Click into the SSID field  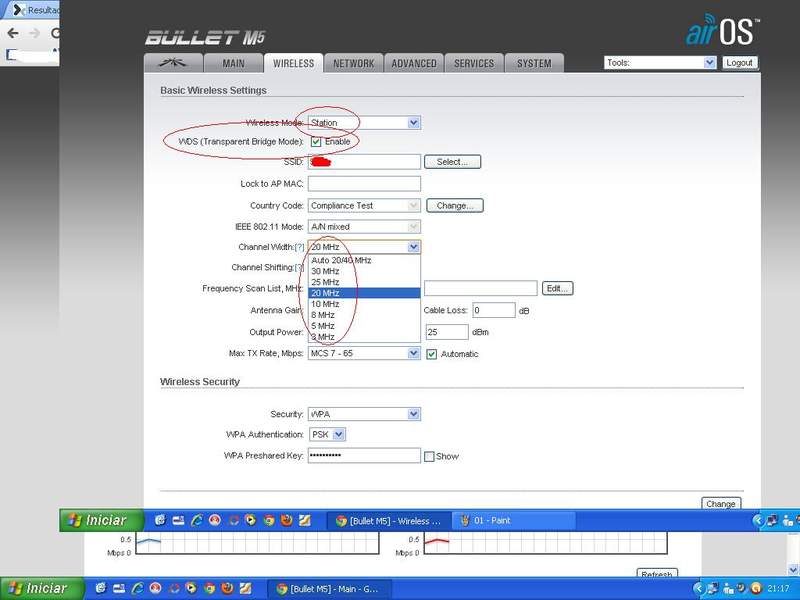point(364,162)
